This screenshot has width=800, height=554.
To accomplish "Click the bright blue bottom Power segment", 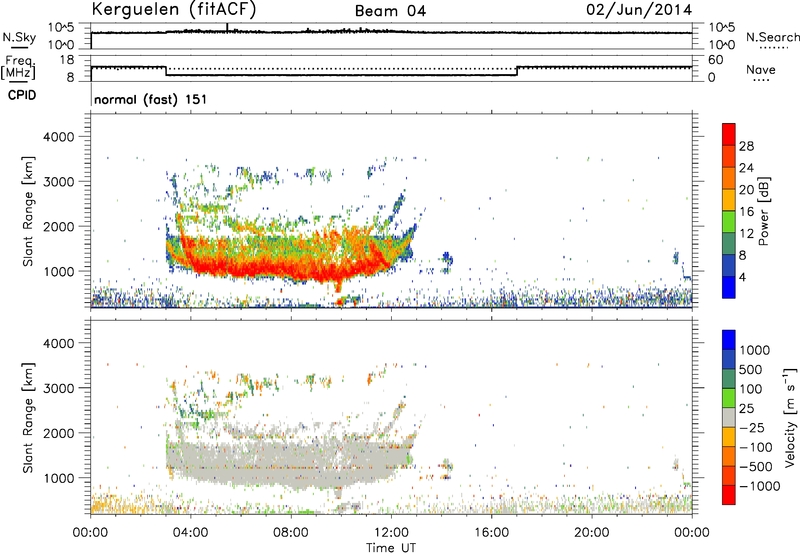I will pyautogui.click(x=729, y=287).
